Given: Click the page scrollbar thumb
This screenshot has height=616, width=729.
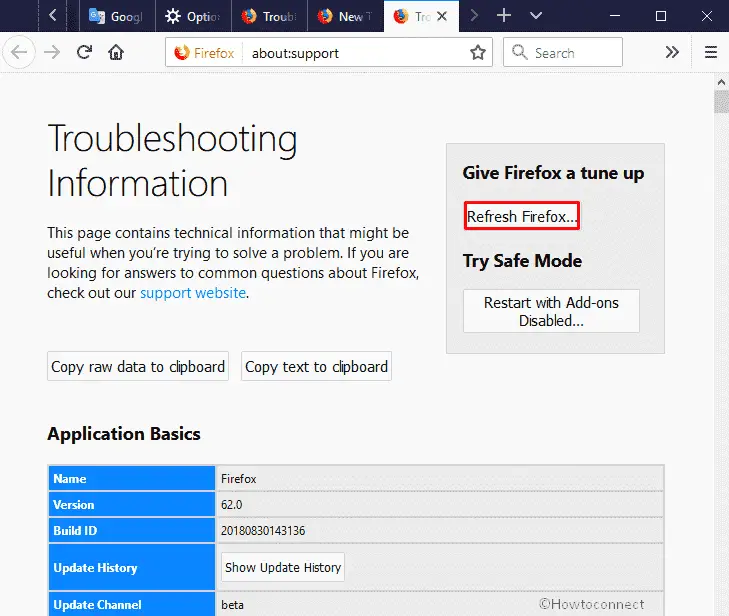Looking at the screenshot, I should click(x=721, y=101).
